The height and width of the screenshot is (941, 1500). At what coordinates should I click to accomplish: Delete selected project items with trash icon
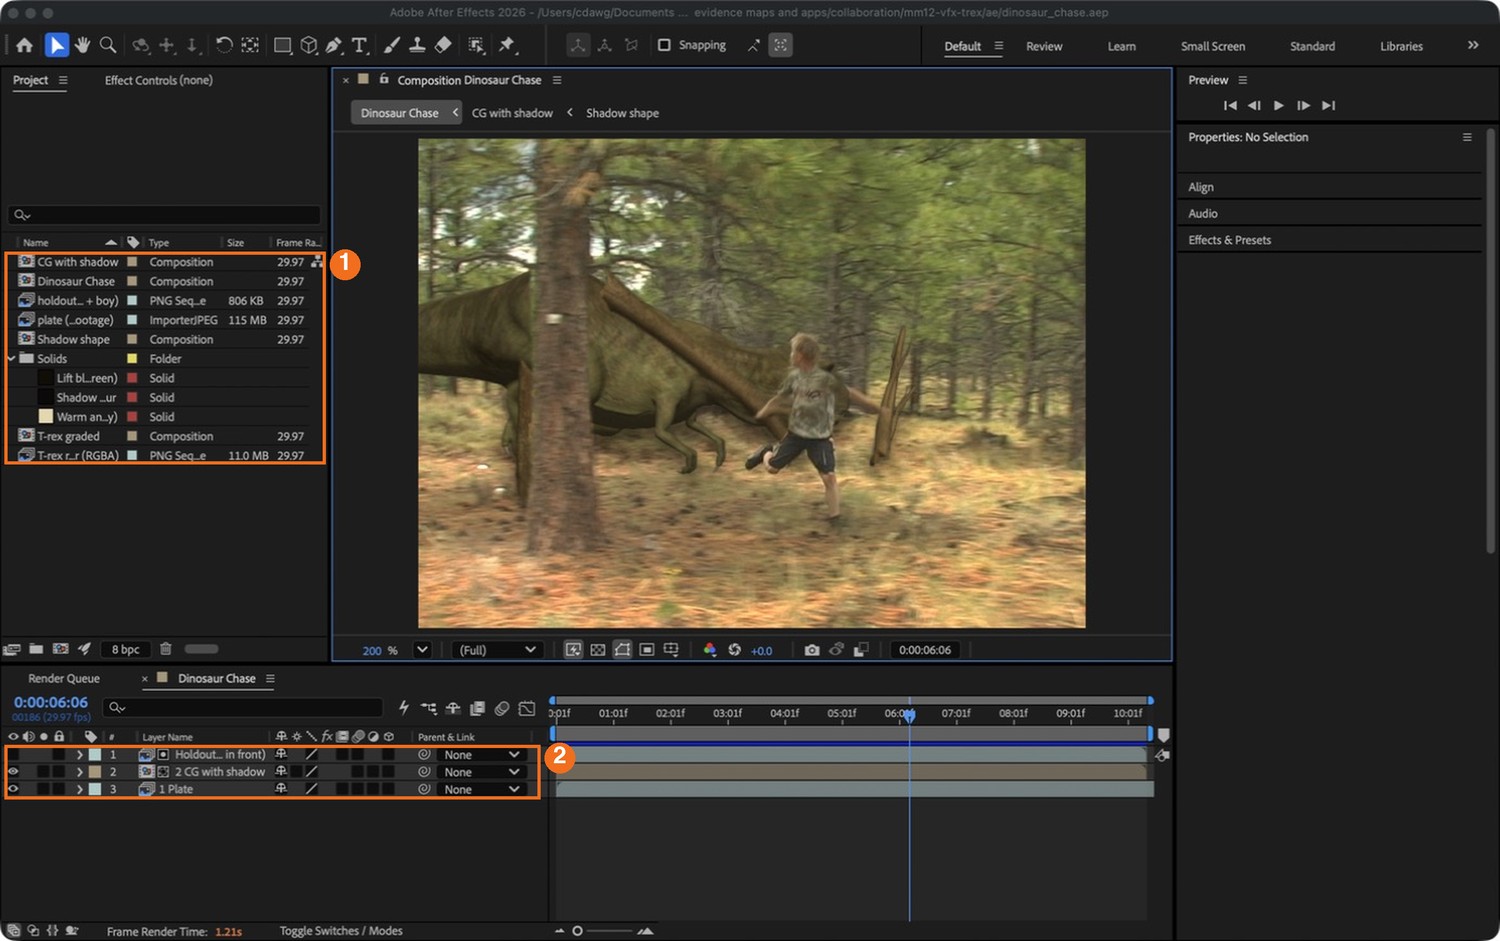point(166,649)
